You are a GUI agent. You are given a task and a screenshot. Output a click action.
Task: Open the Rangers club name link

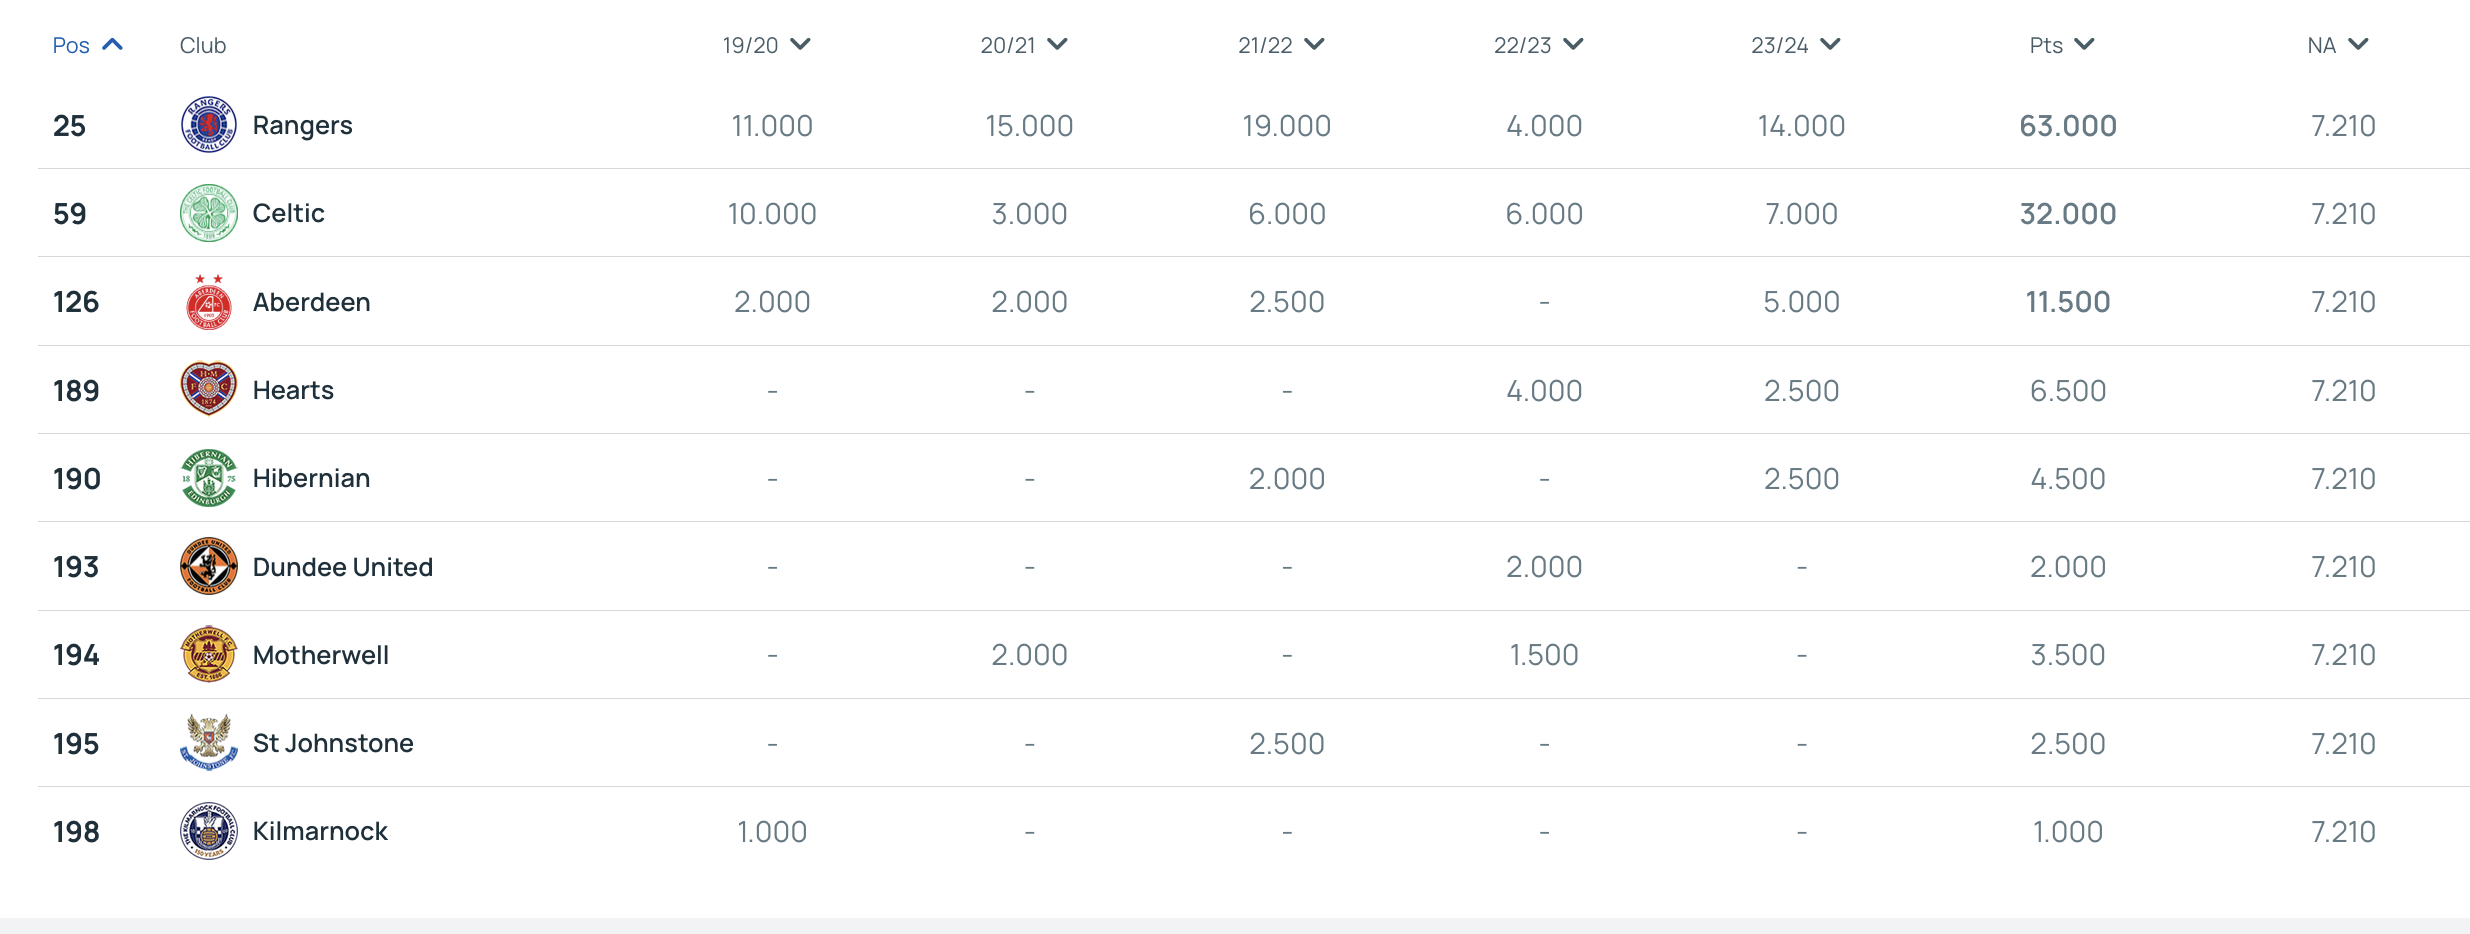(302, 125)
